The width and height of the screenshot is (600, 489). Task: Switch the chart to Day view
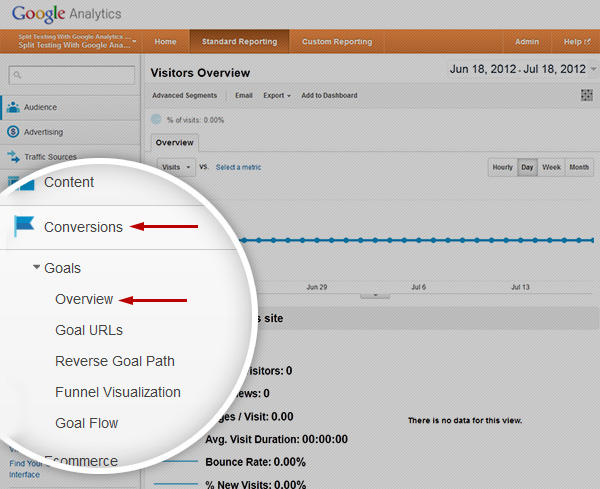527,167
